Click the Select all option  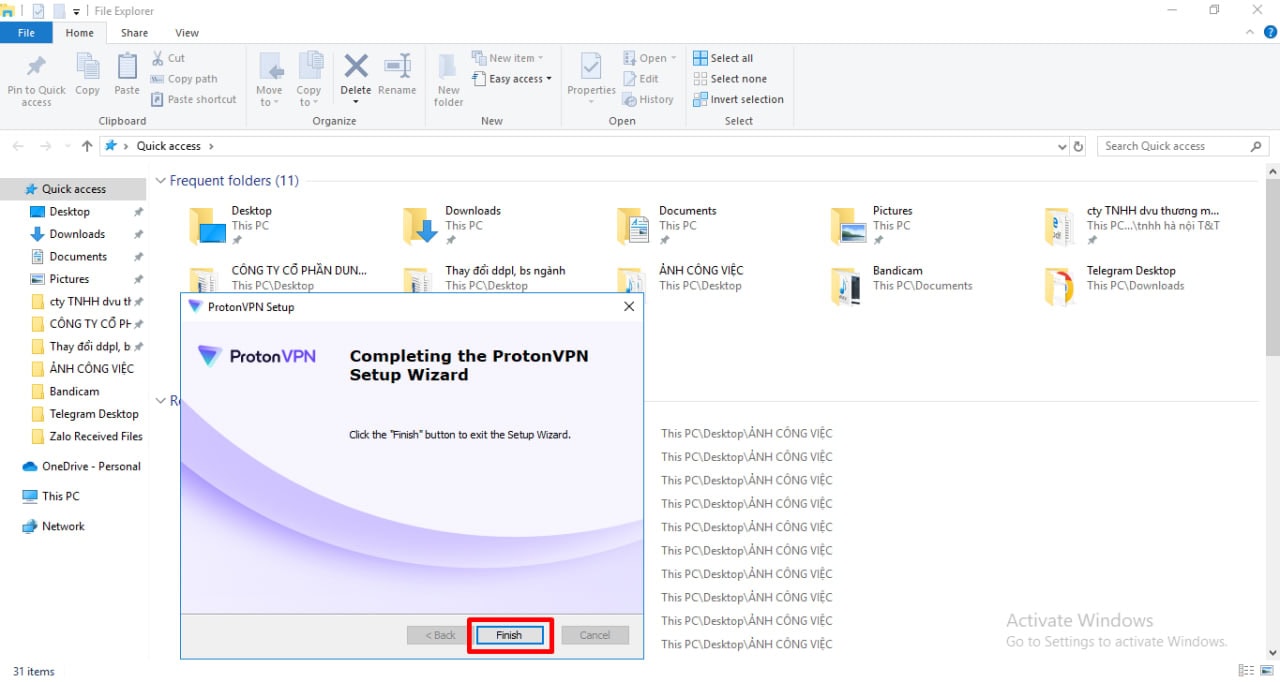(x=731, y=58)
